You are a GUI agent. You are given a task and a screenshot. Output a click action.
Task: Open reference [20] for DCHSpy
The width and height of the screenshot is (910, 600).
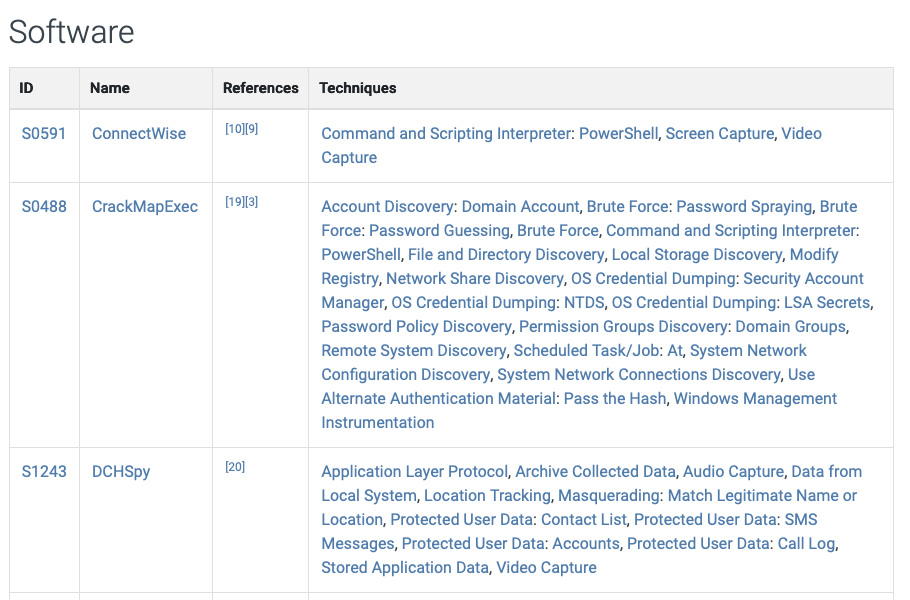click(x=235, y=467)
